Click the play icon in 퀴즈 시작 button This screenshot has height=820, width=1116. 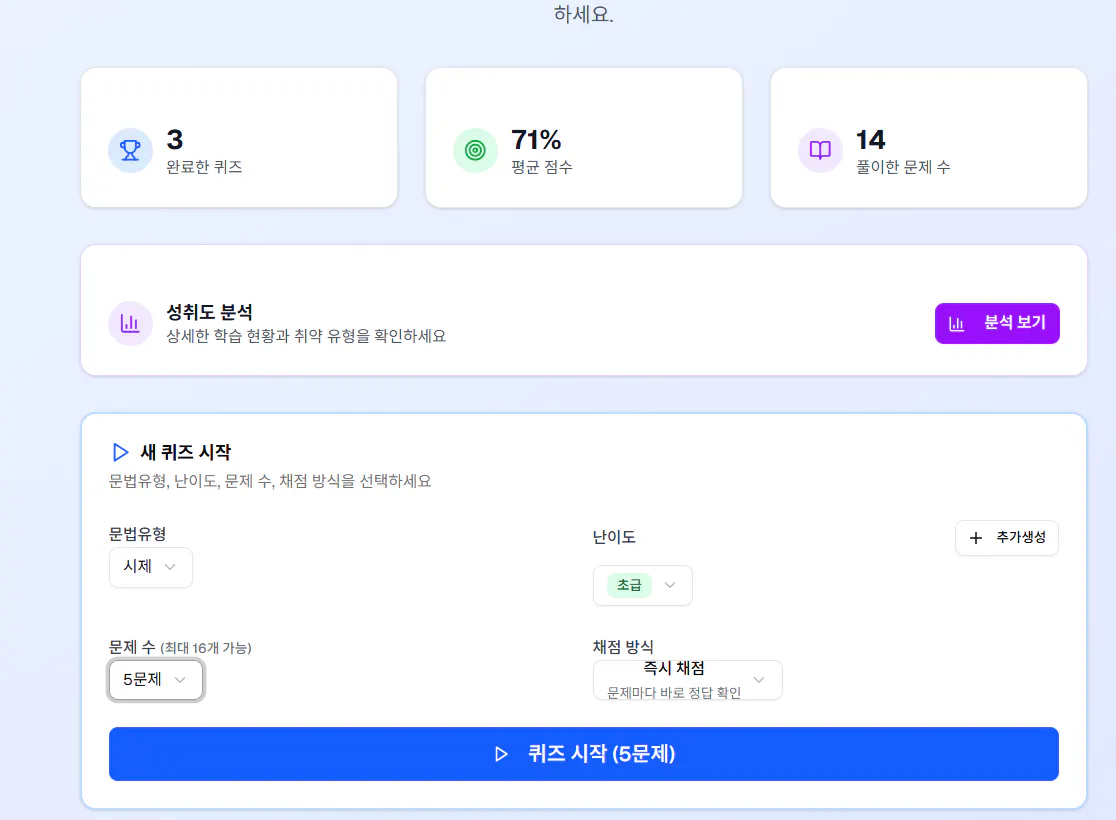click(x=501, y=754)
